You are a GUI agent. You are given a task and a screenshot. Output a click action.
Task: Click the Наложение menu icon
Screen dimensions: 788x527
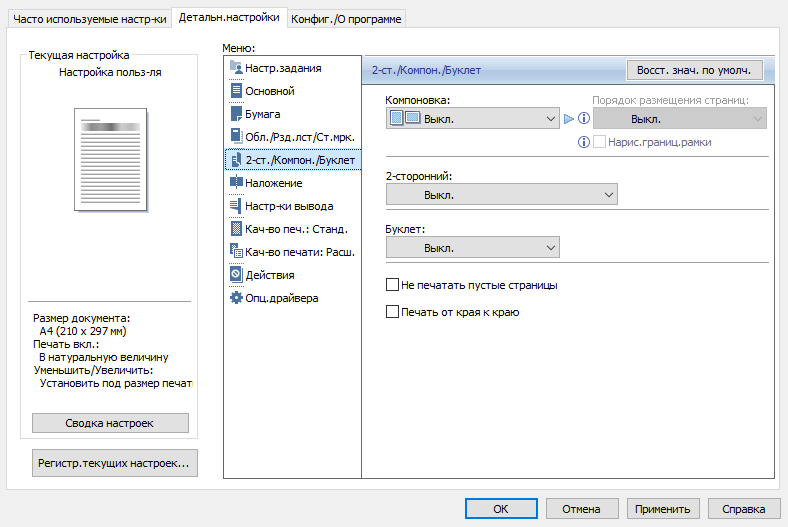tap(236, 183)
